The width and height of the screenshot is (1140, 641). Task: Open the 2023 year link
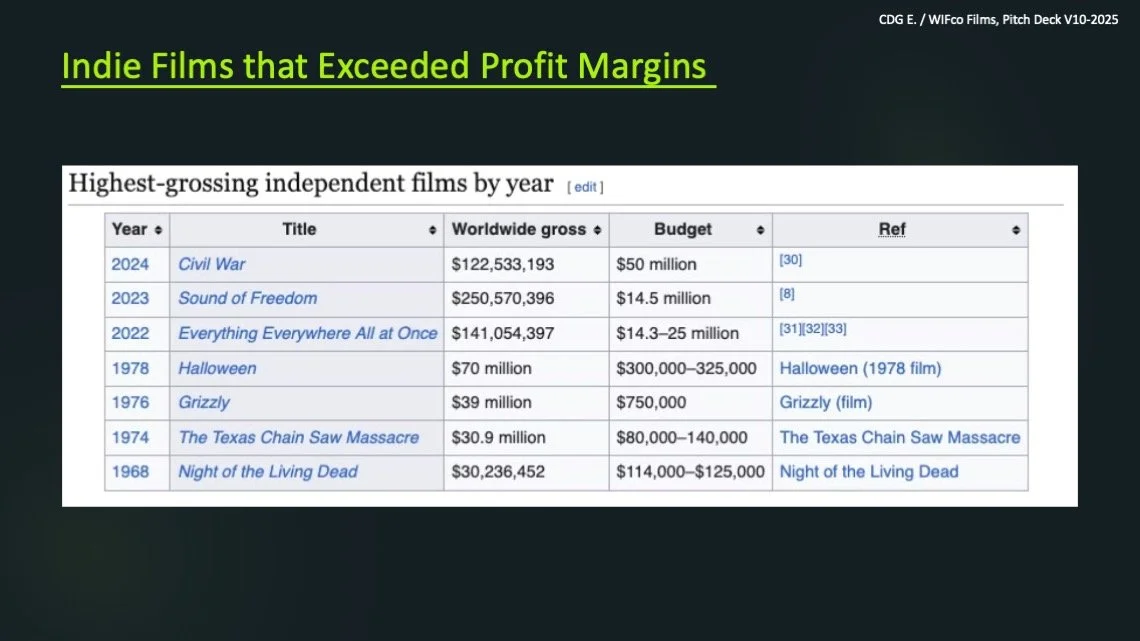(130, 298)
